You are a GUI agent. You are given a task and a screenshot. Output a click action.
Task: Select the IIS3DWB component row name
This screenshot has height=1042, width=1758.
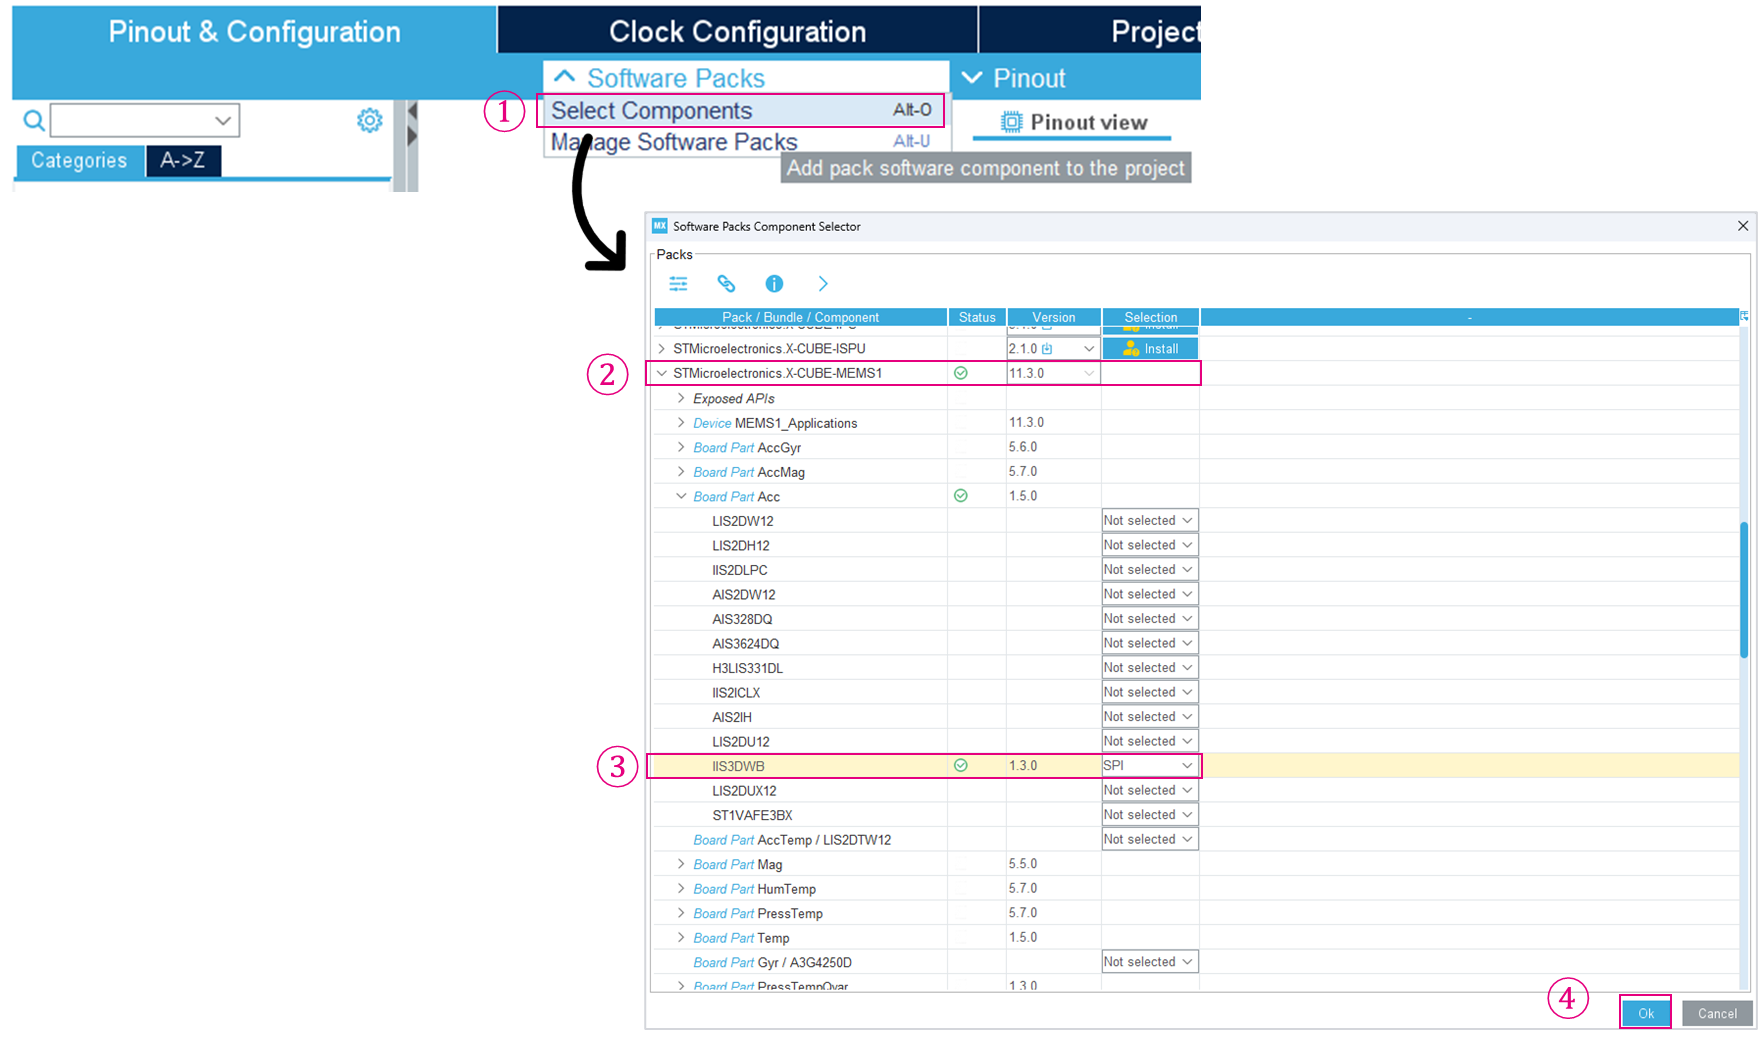point(738,766)
